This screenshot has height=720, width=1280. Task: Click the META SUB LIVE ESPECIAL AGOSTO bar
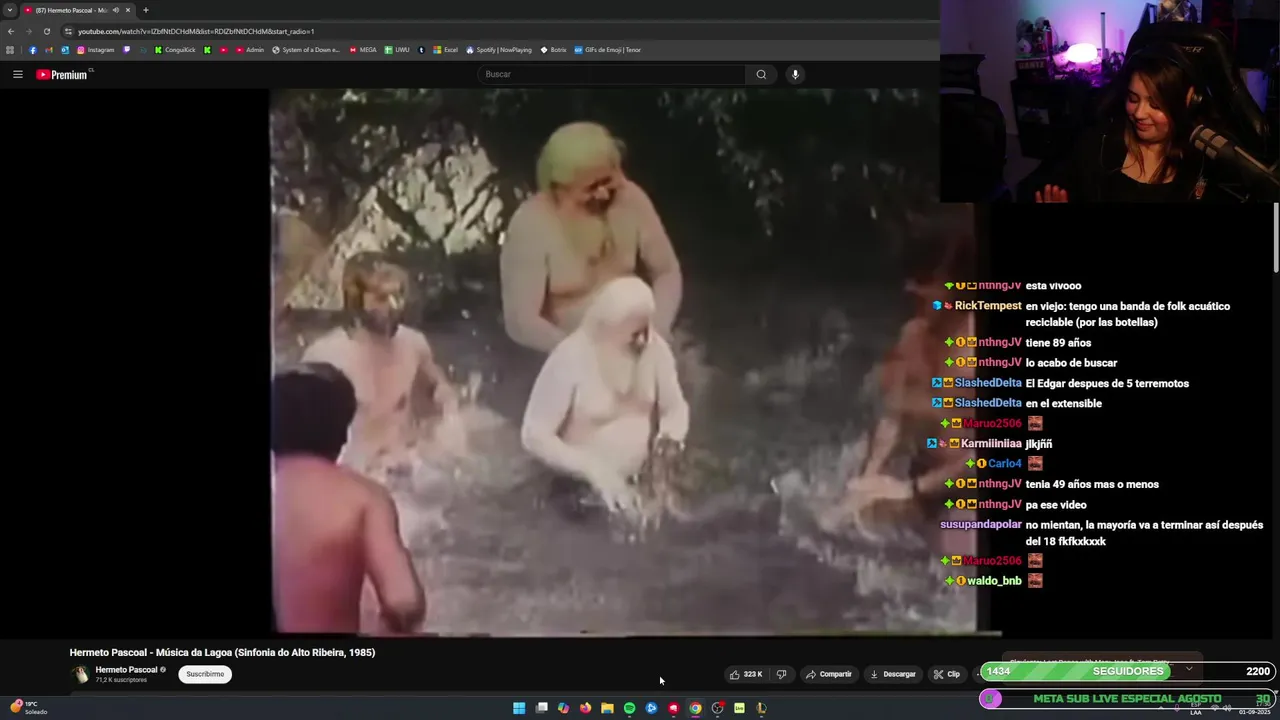click(x=1128, y=698)
